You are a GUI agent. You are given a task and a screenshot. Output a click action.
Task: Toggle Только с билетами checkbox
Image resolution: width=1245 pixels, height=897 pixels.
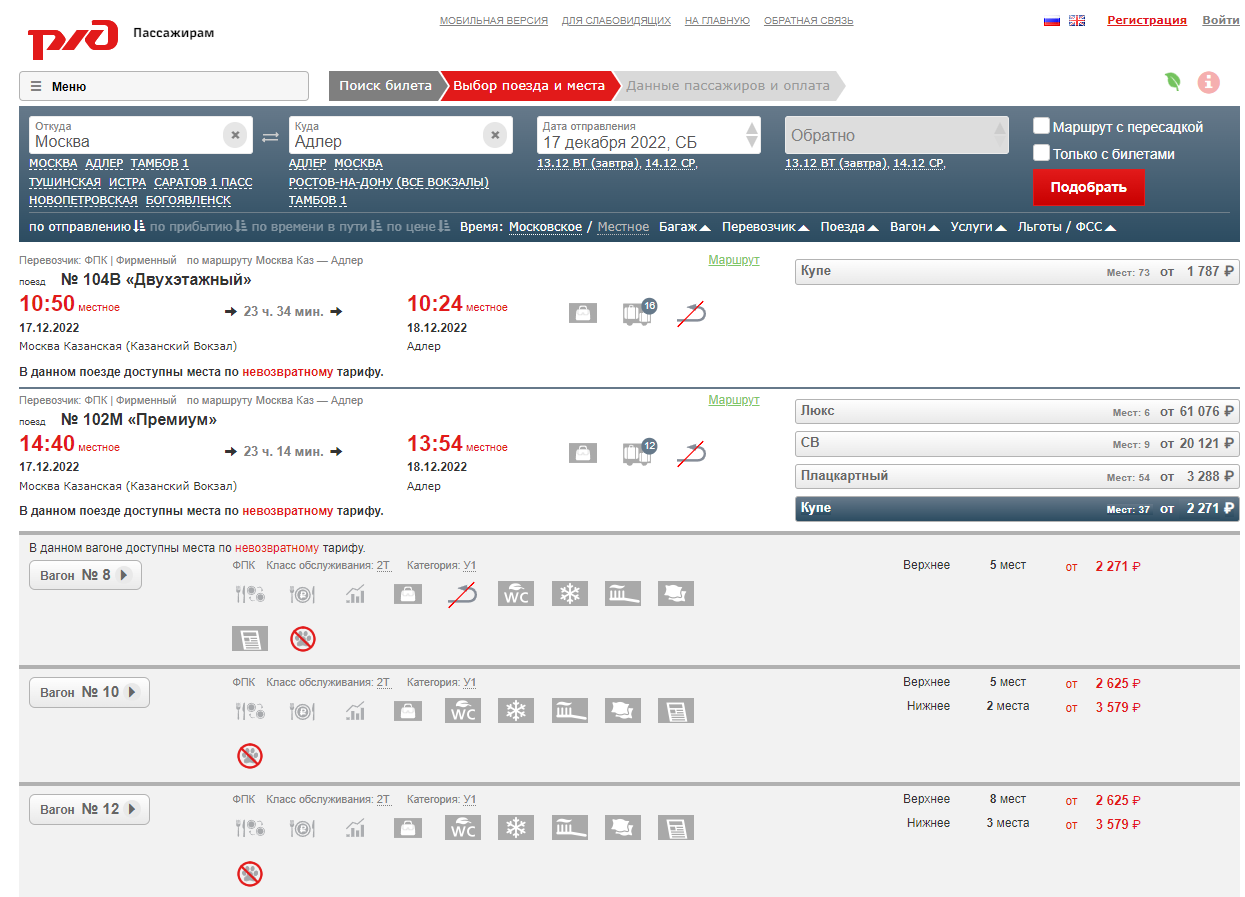click(1042, 153)
